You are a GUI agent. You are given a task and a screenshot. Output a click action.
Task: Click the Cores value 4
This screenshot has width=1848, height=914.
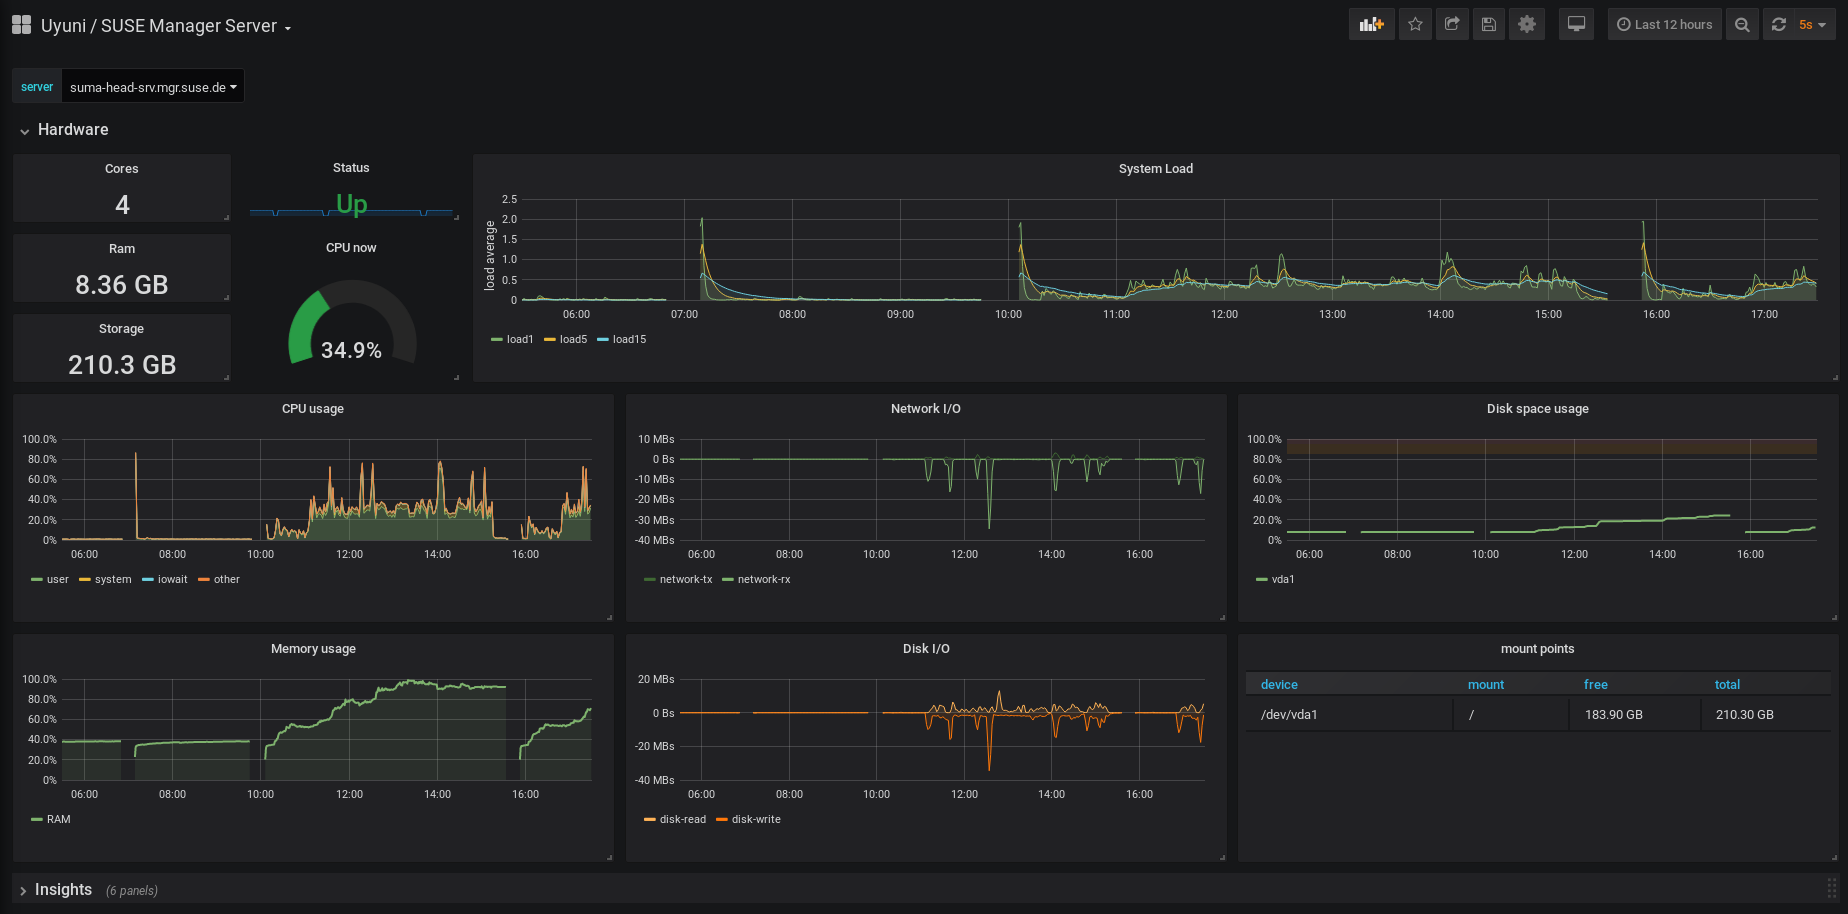(122, 205)
